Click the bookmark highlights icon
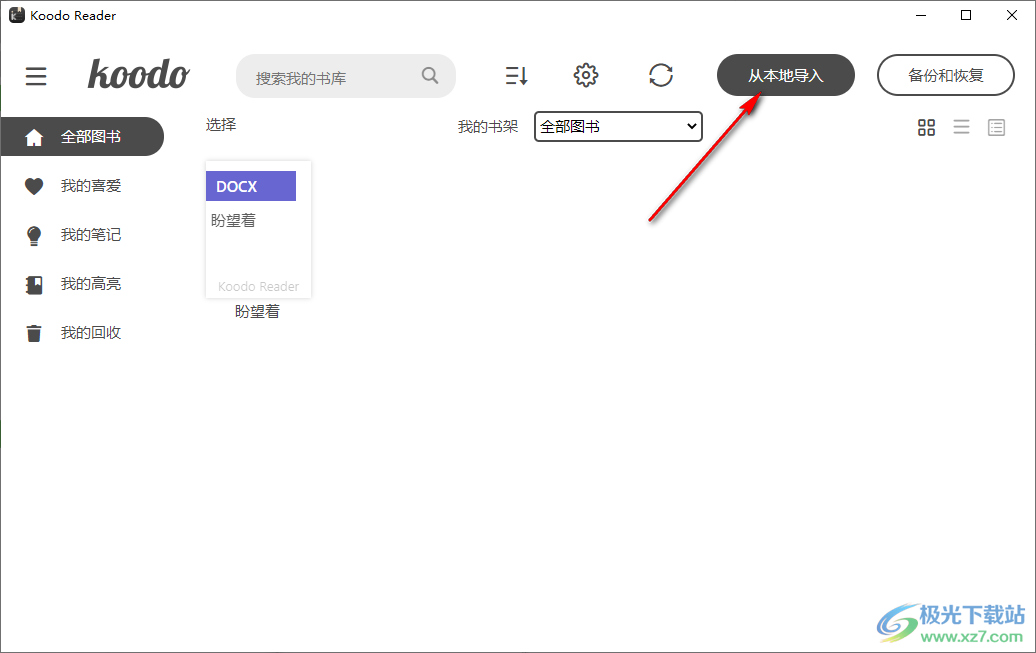The width and height of the screenshot is (1036, 653). click(34, 285)
